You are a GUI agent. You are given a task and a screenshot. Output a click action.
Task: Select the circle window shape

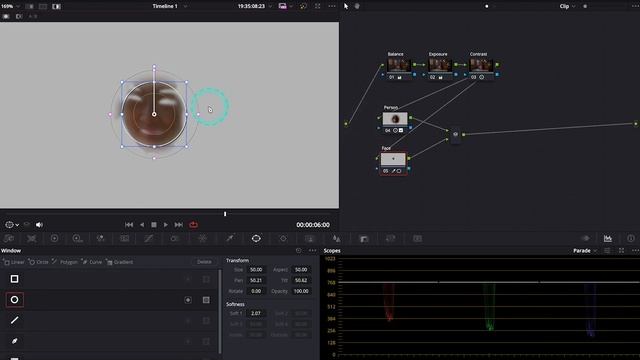14,300
